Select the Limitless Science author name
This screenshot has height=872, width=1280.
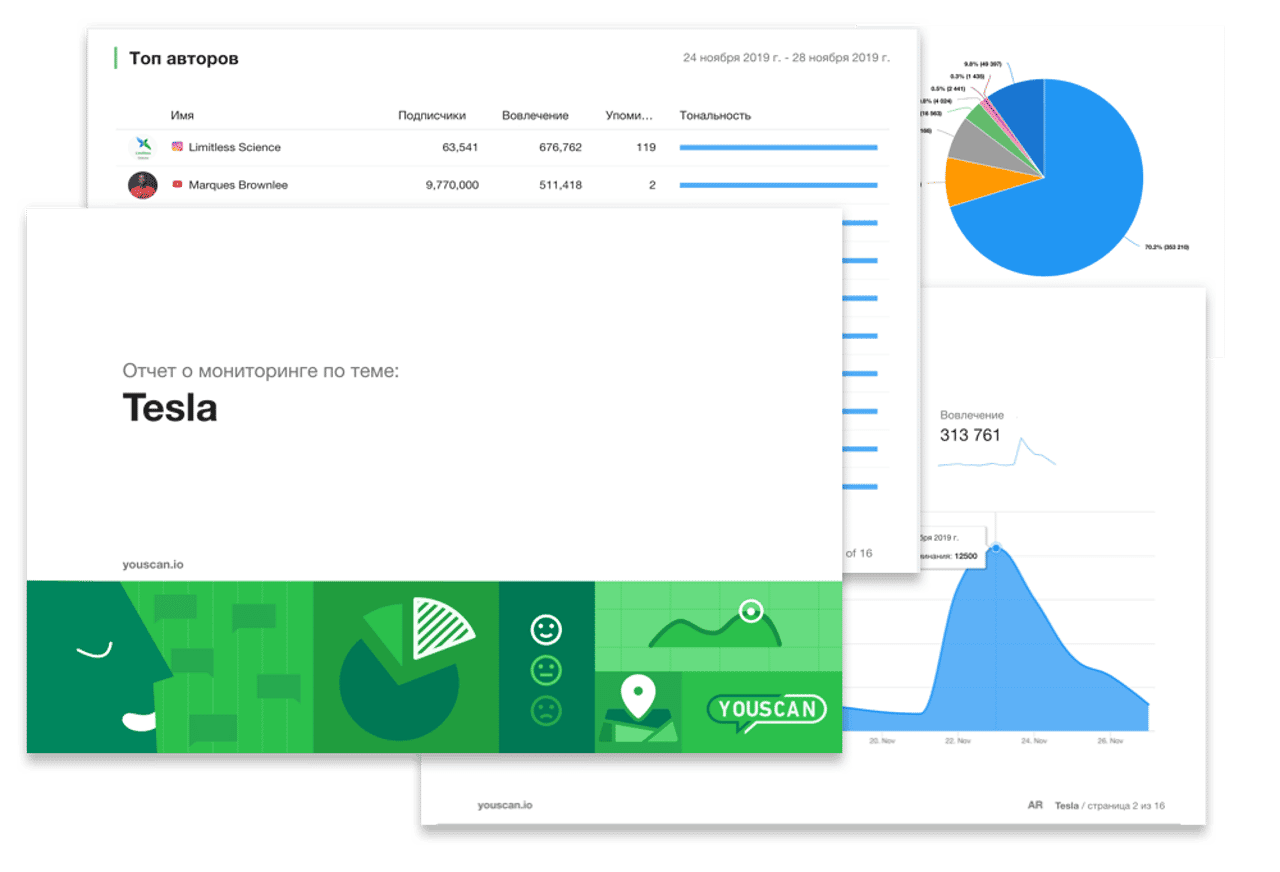234,147
